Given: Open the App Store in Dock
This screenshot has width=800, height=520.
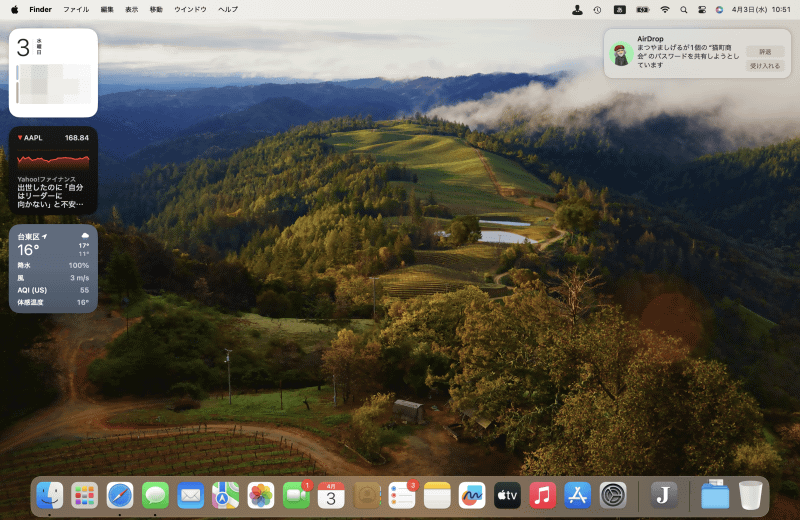Looking at the screenshot, I should click(x=578, y=495).
